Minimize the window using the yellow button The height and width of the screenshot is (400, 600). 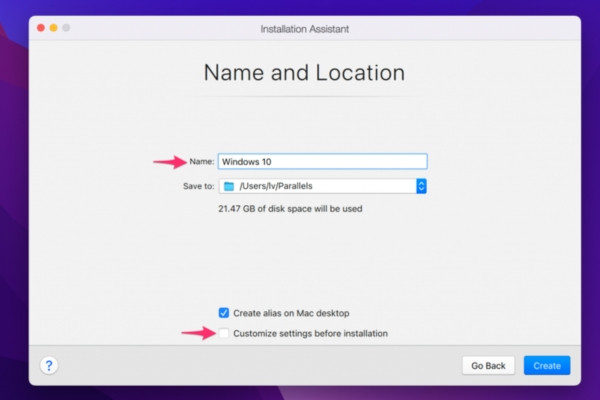[54, 28]
